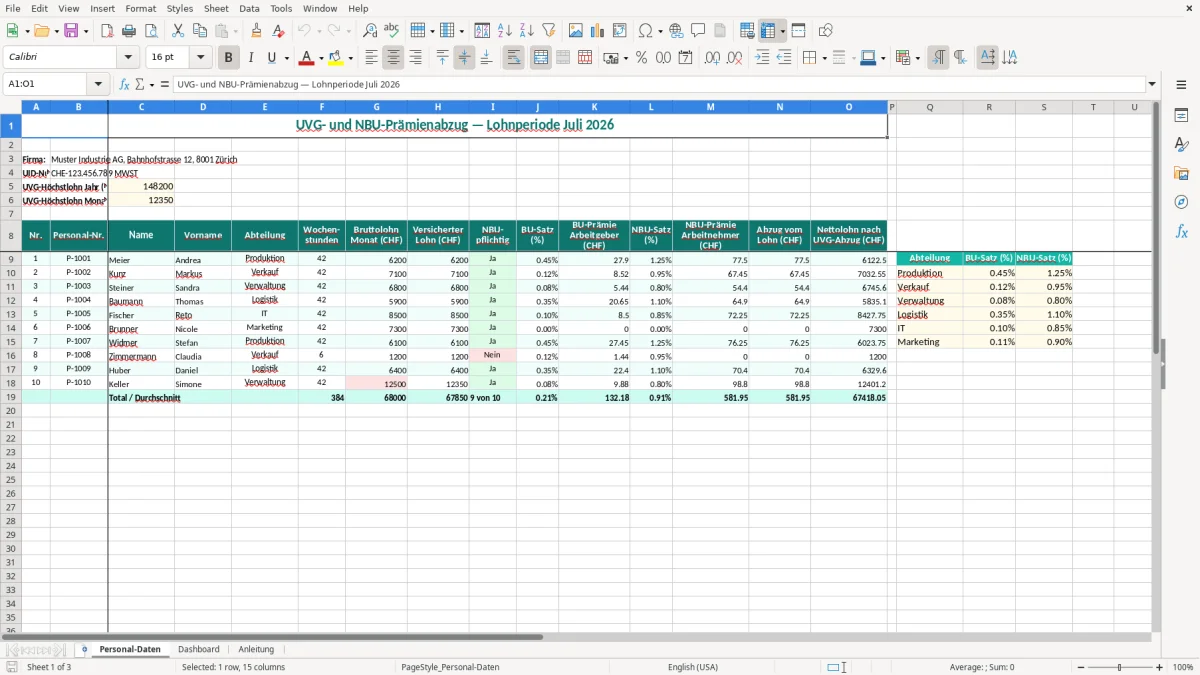Open the Font Size dropdown
1200x675 pixels.
point(201,58)
